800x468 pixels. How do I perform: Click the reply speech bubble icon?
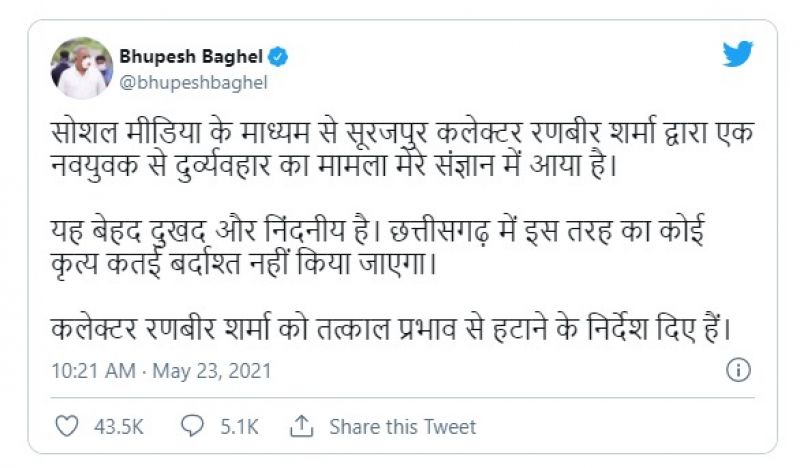[193, 427]
